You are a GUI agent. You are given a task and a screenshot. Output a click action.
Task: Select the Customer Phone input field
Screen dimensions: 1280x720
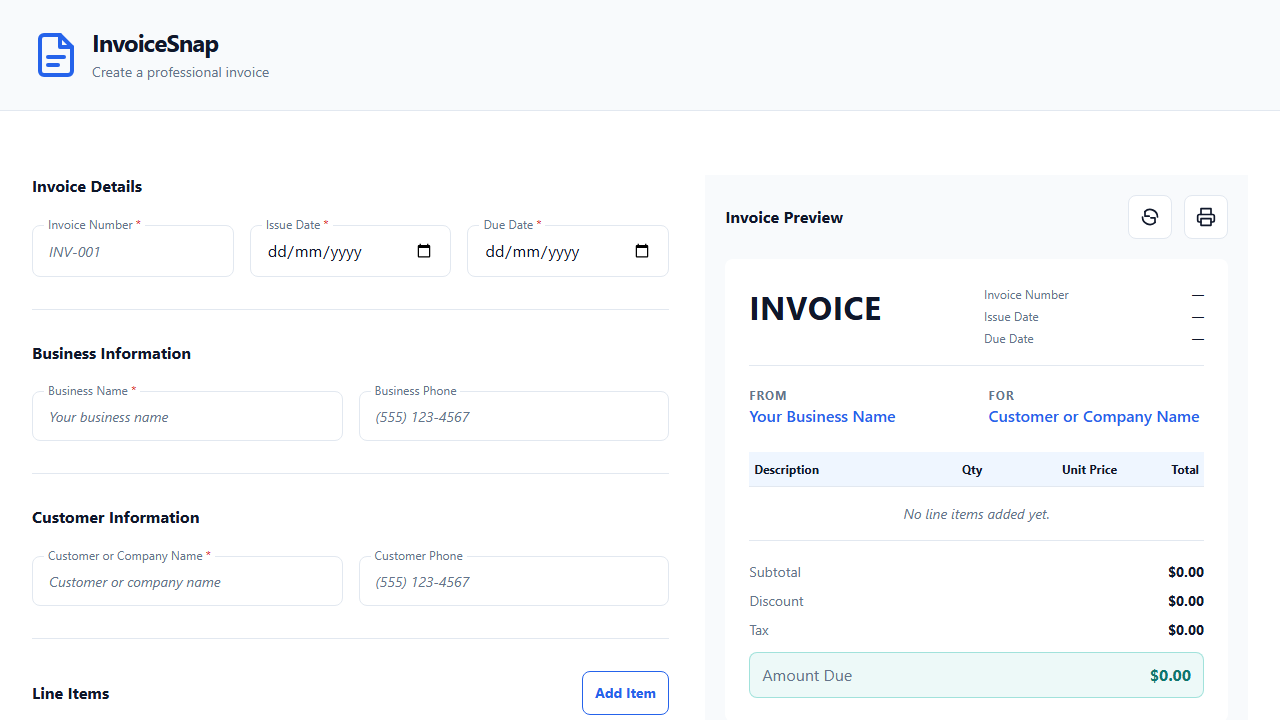tap(514, 581)
